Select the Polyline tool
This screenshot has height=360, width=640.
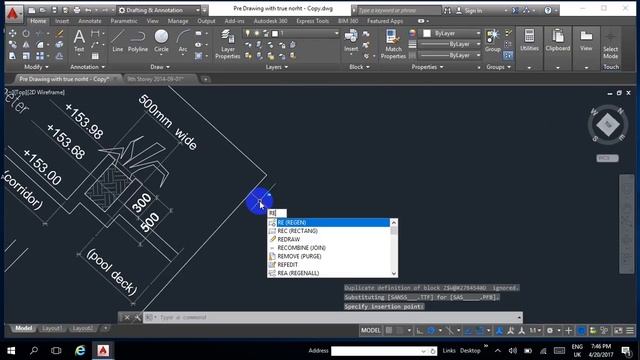coord(138,41)
